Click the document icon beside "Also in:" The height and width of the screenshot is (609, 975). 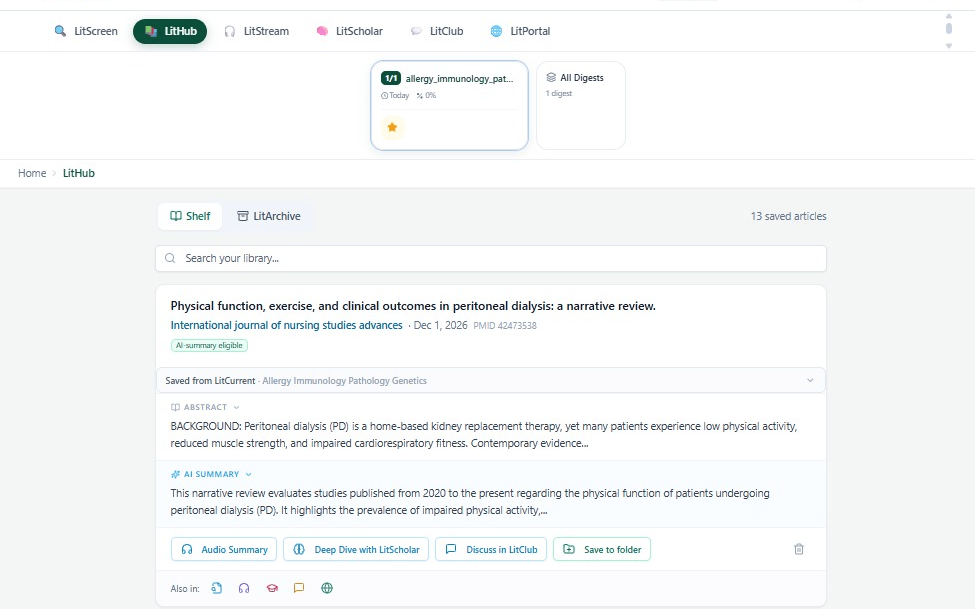pyautogui.click(x=216, y=588)
